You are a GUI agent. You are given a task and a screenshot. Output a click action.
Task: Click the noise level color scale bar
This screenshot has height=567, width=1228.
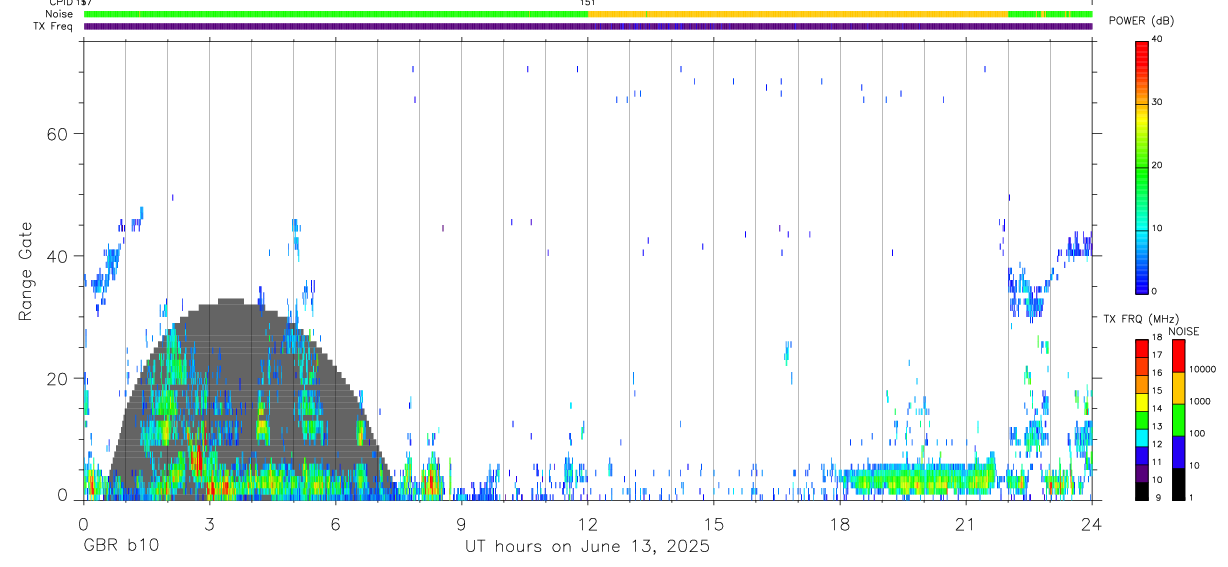[1178, 420]
